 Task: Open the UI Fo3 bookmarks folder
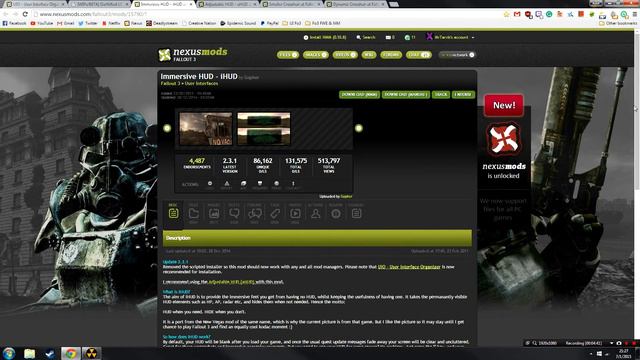[x=291, y=23]
